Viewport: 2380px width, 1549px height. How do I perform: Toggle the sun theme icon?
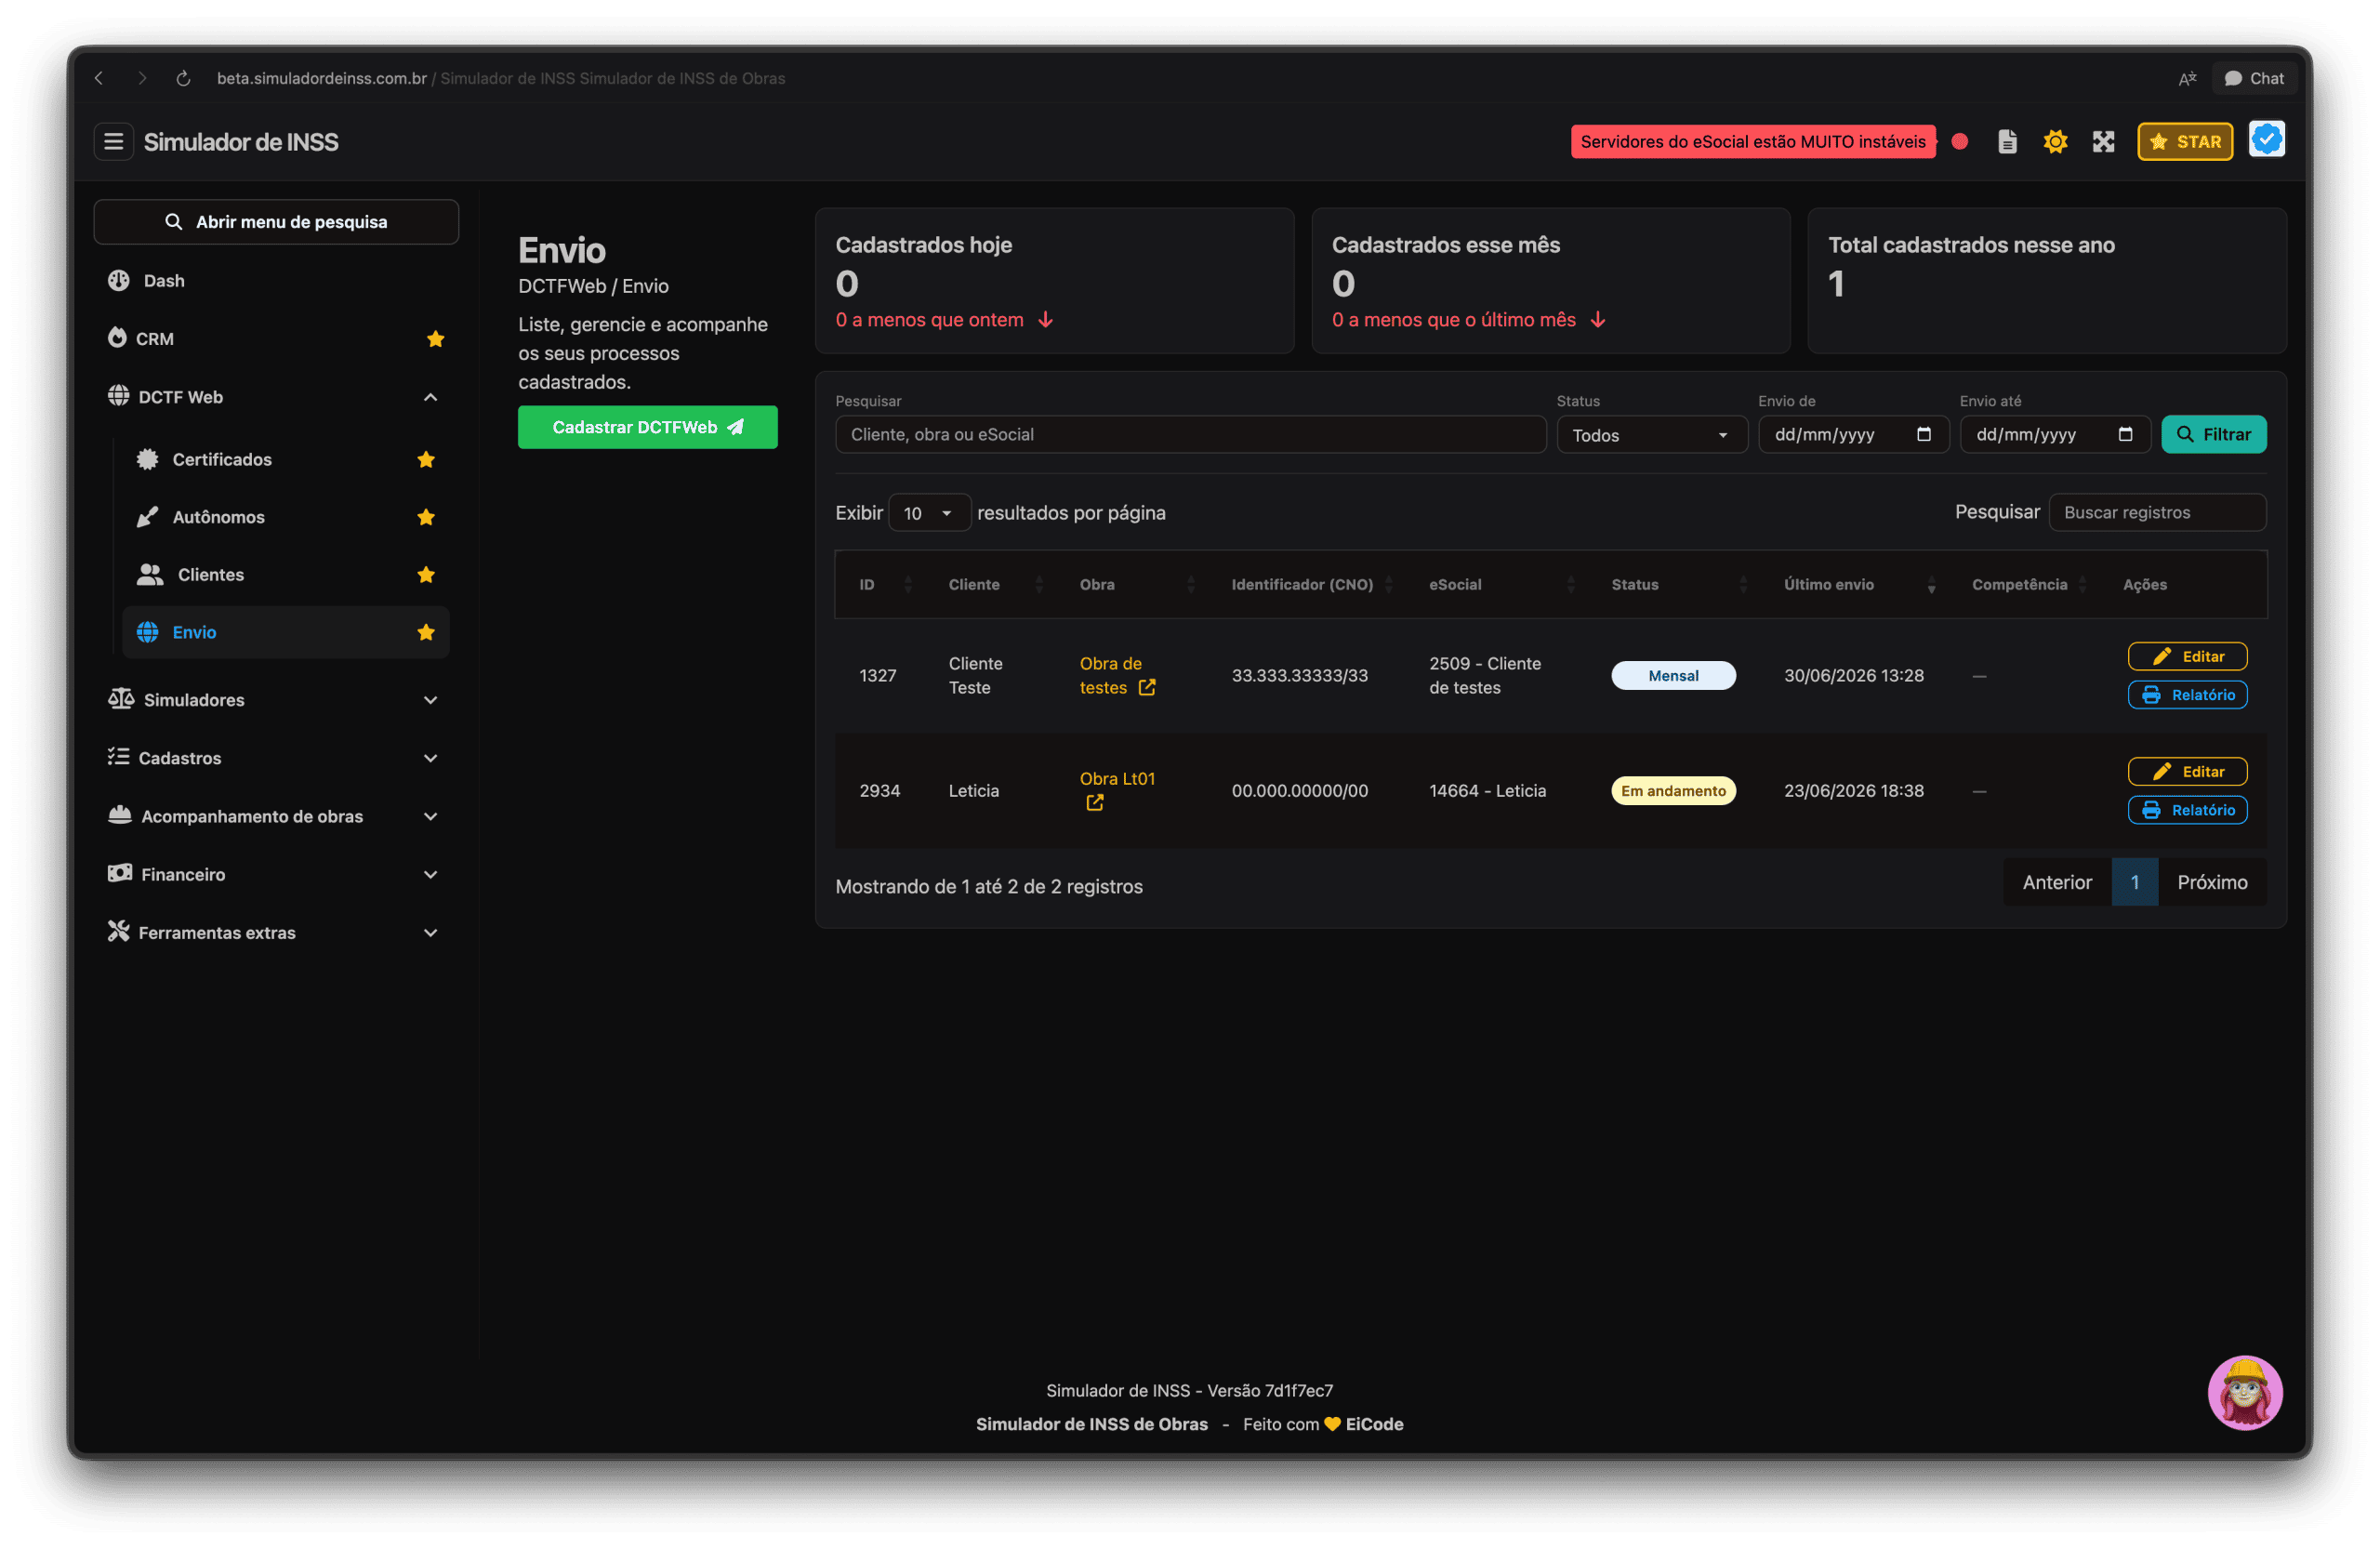coord(2055,142)
